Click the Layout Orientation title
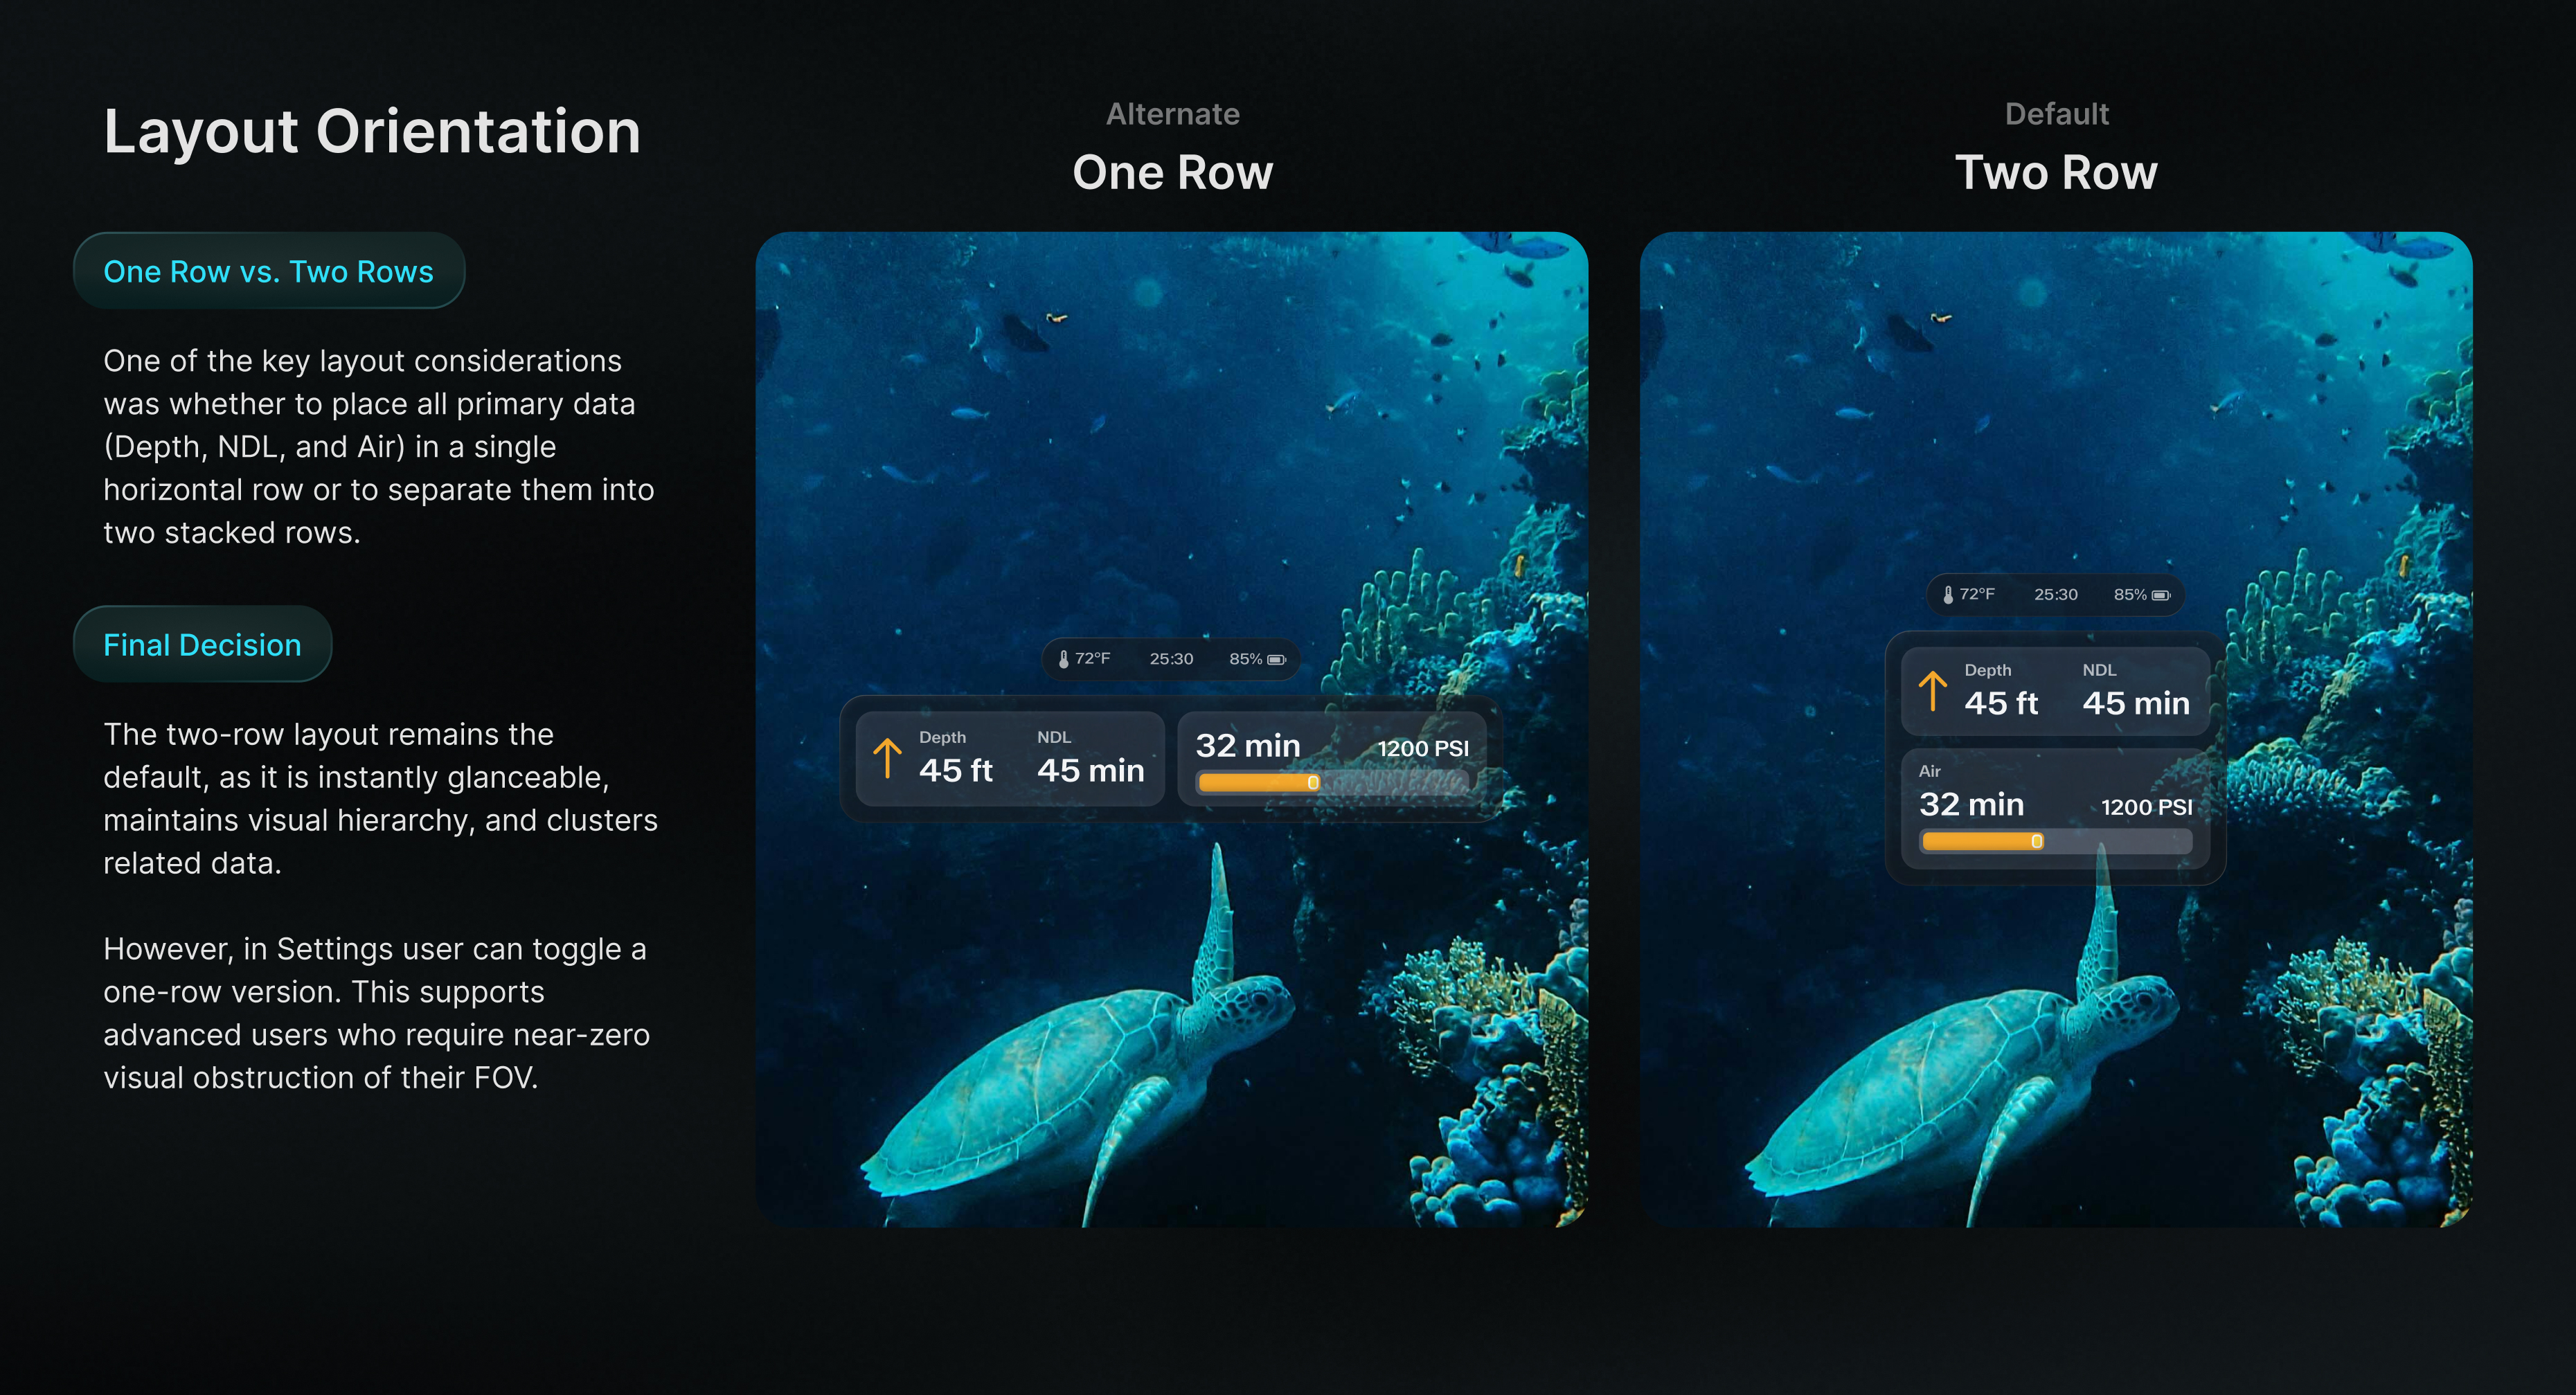 (x=372, y=131)
